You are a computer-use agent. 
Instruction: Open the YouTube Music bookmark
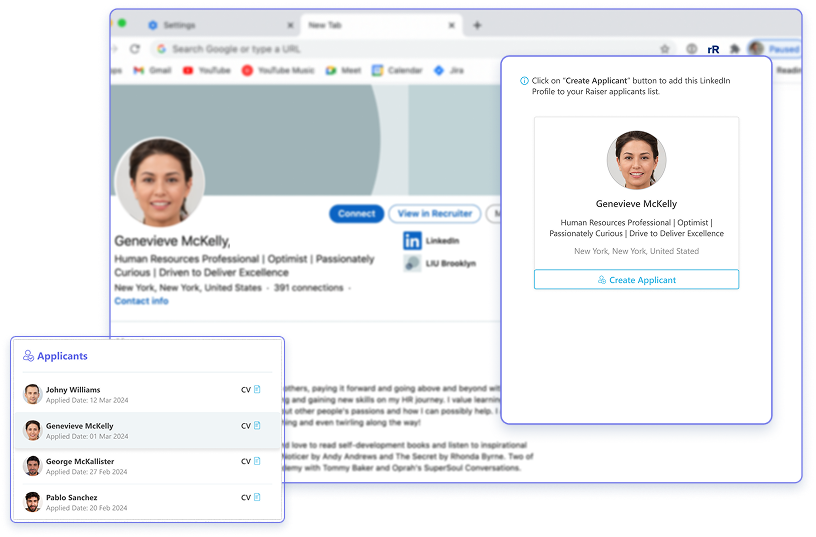coord(278,70)
